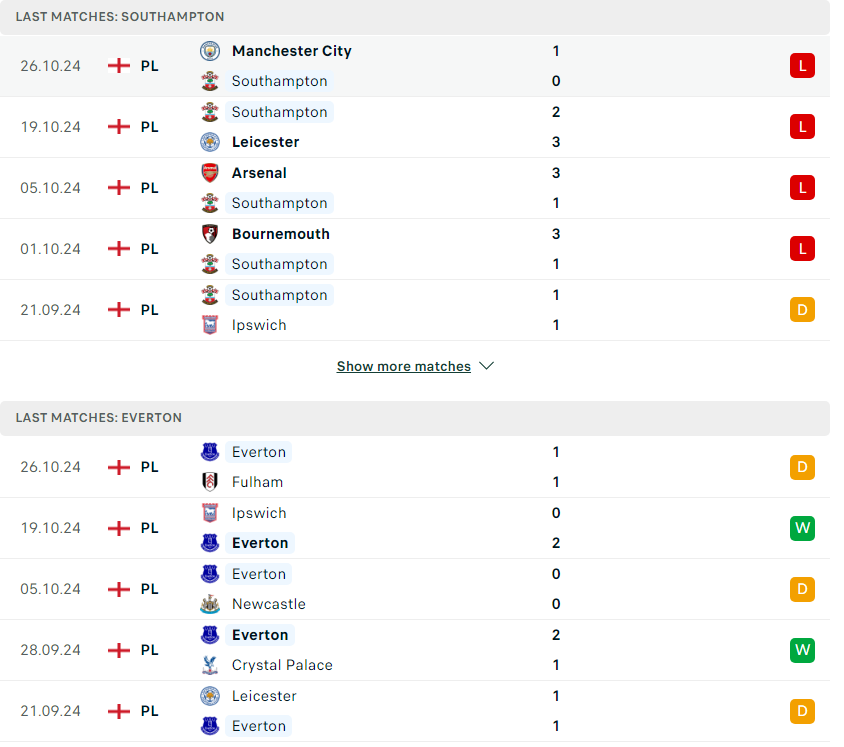Select the Last Matches: Southampton header
Viewport: 844px width, 747px height.
coord(120,17)
